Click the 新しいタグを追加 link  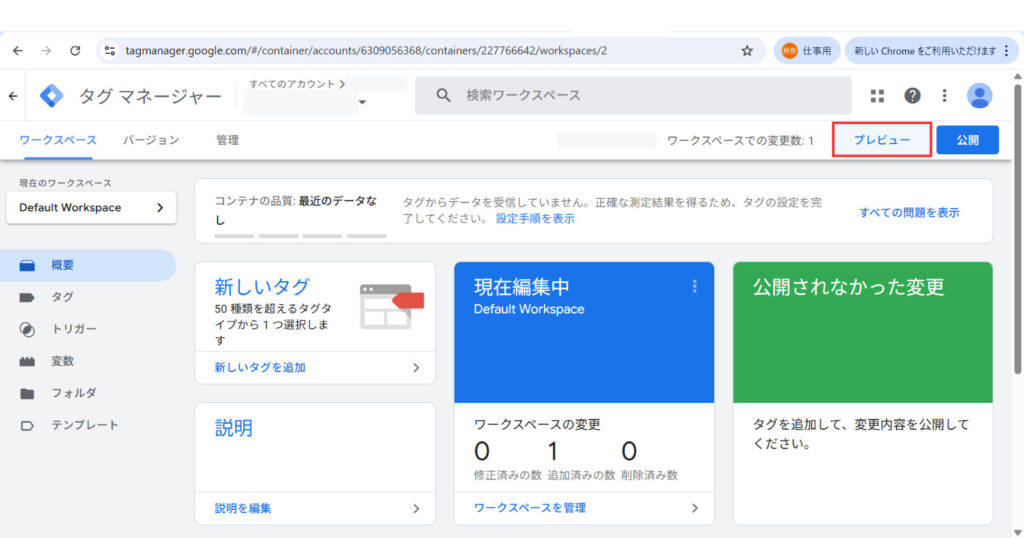click(x=260, y=368)
